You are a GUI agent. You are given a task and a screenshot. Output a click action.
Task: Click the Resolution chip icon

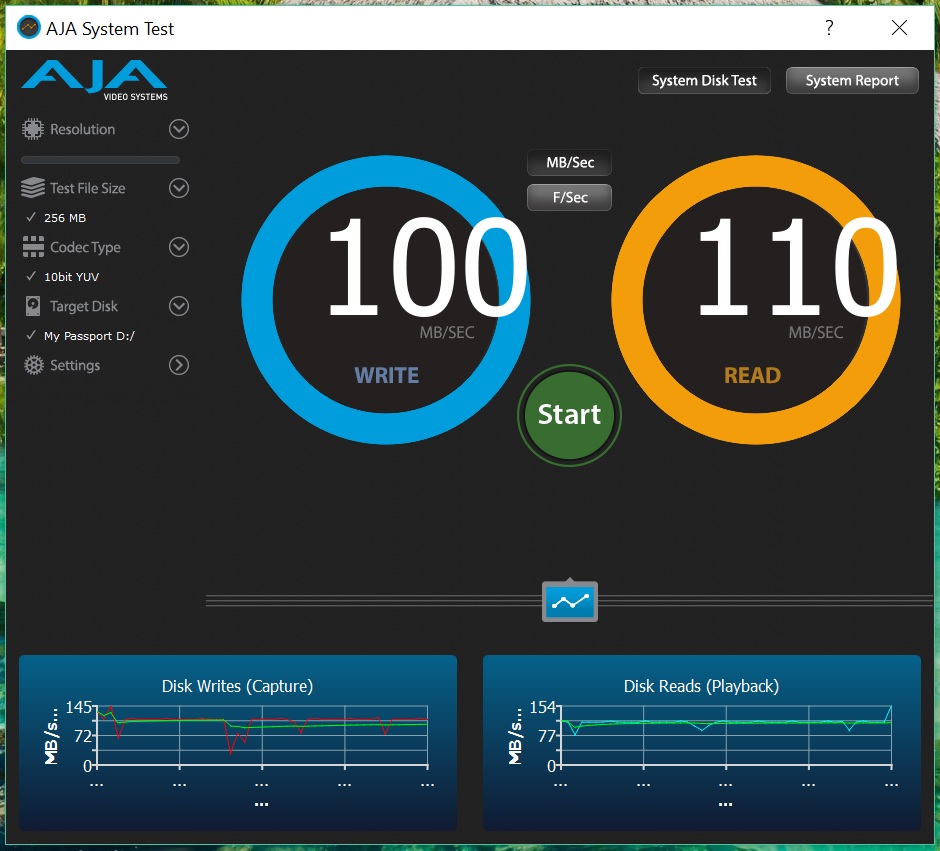[x=33, y=129]
